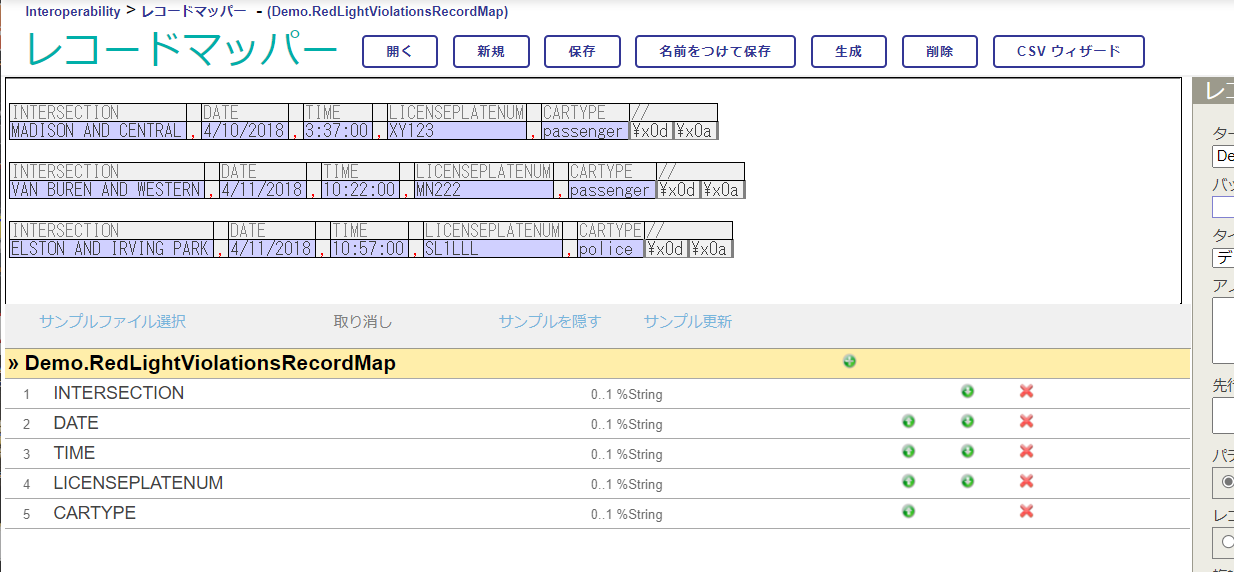This screenshot has width=1234, height=572.
Task: Hide sample via サンプルを隠す
Action: point(549,322)
